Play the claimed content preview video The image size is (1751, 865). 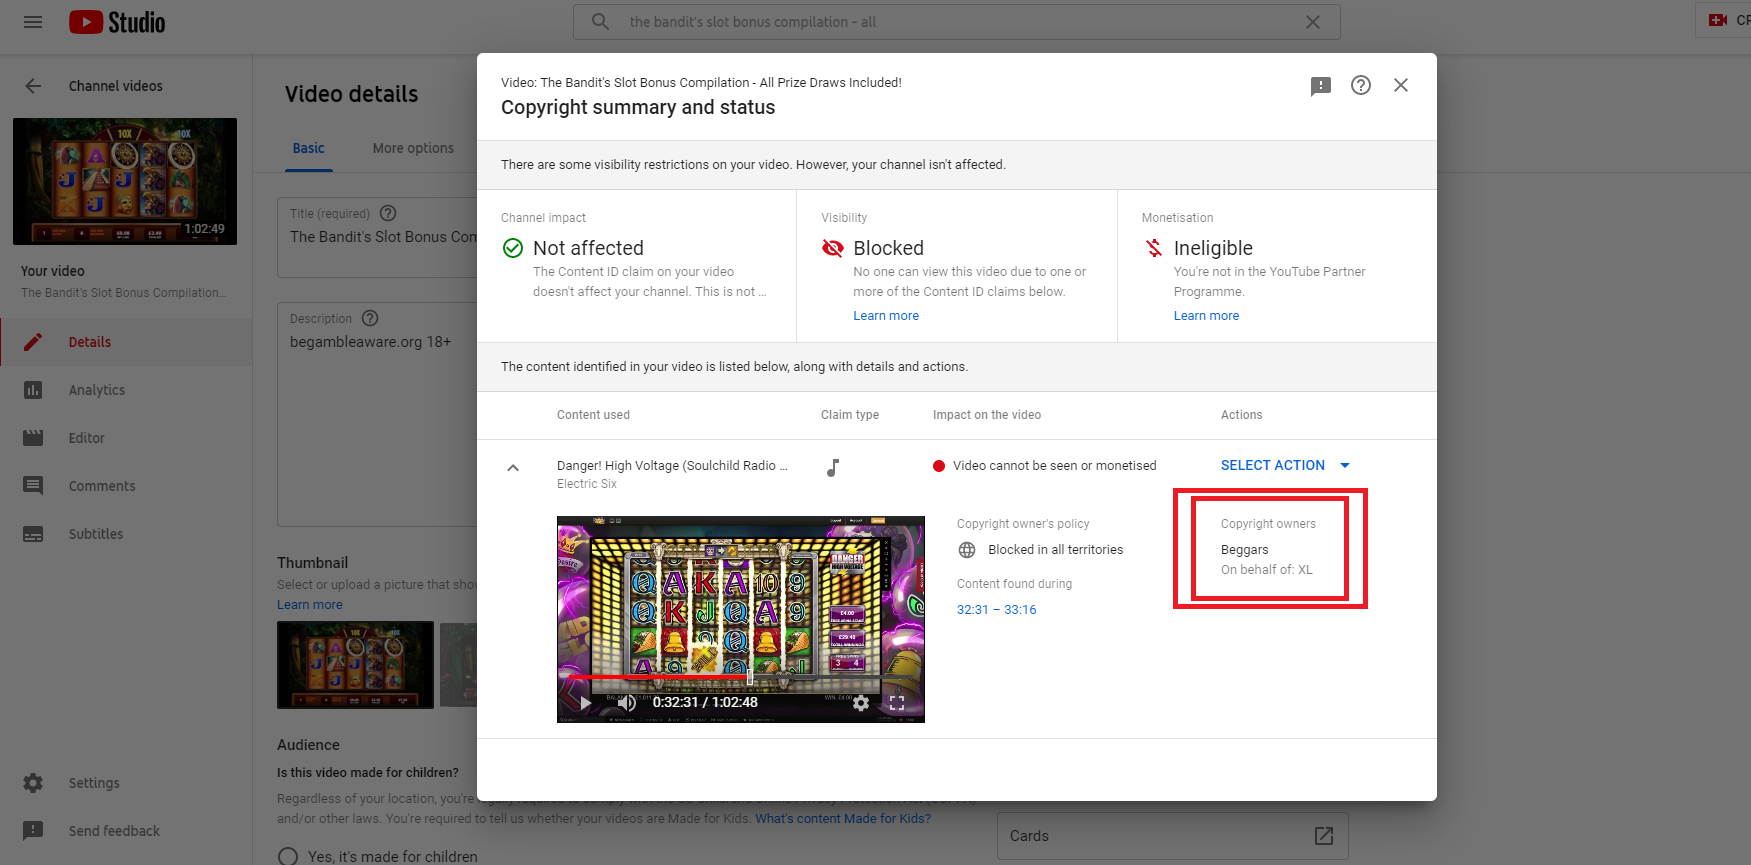585,703
